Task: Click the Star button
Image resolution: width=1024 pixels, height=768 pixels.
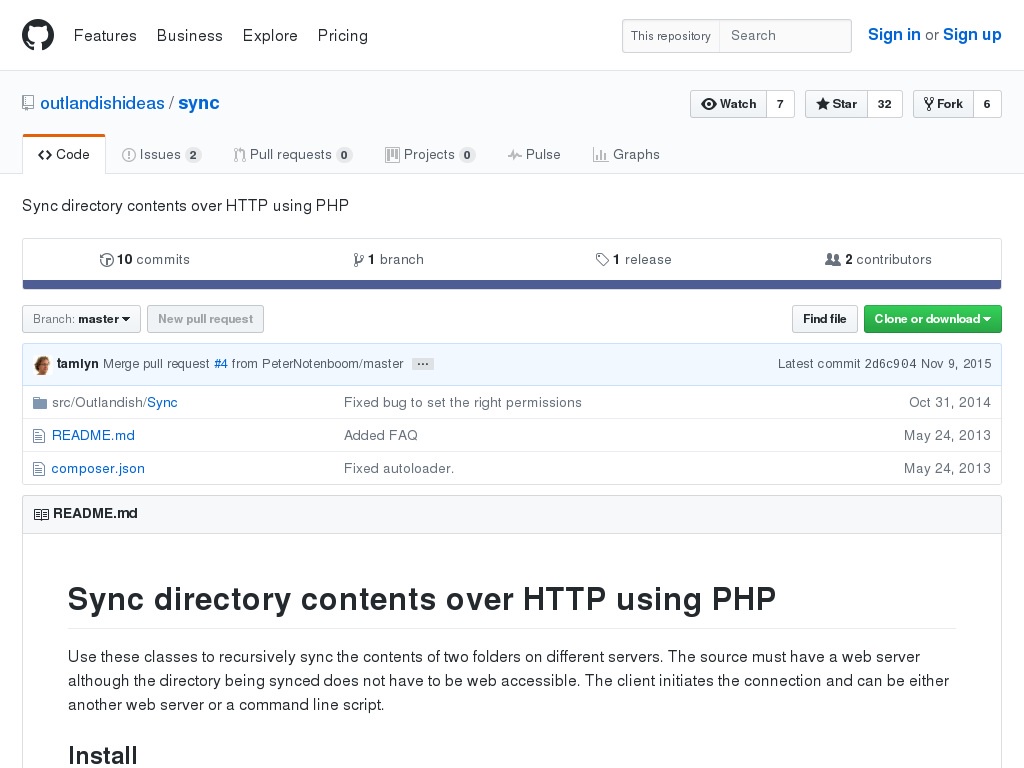Action: click(x=837, y=104)
